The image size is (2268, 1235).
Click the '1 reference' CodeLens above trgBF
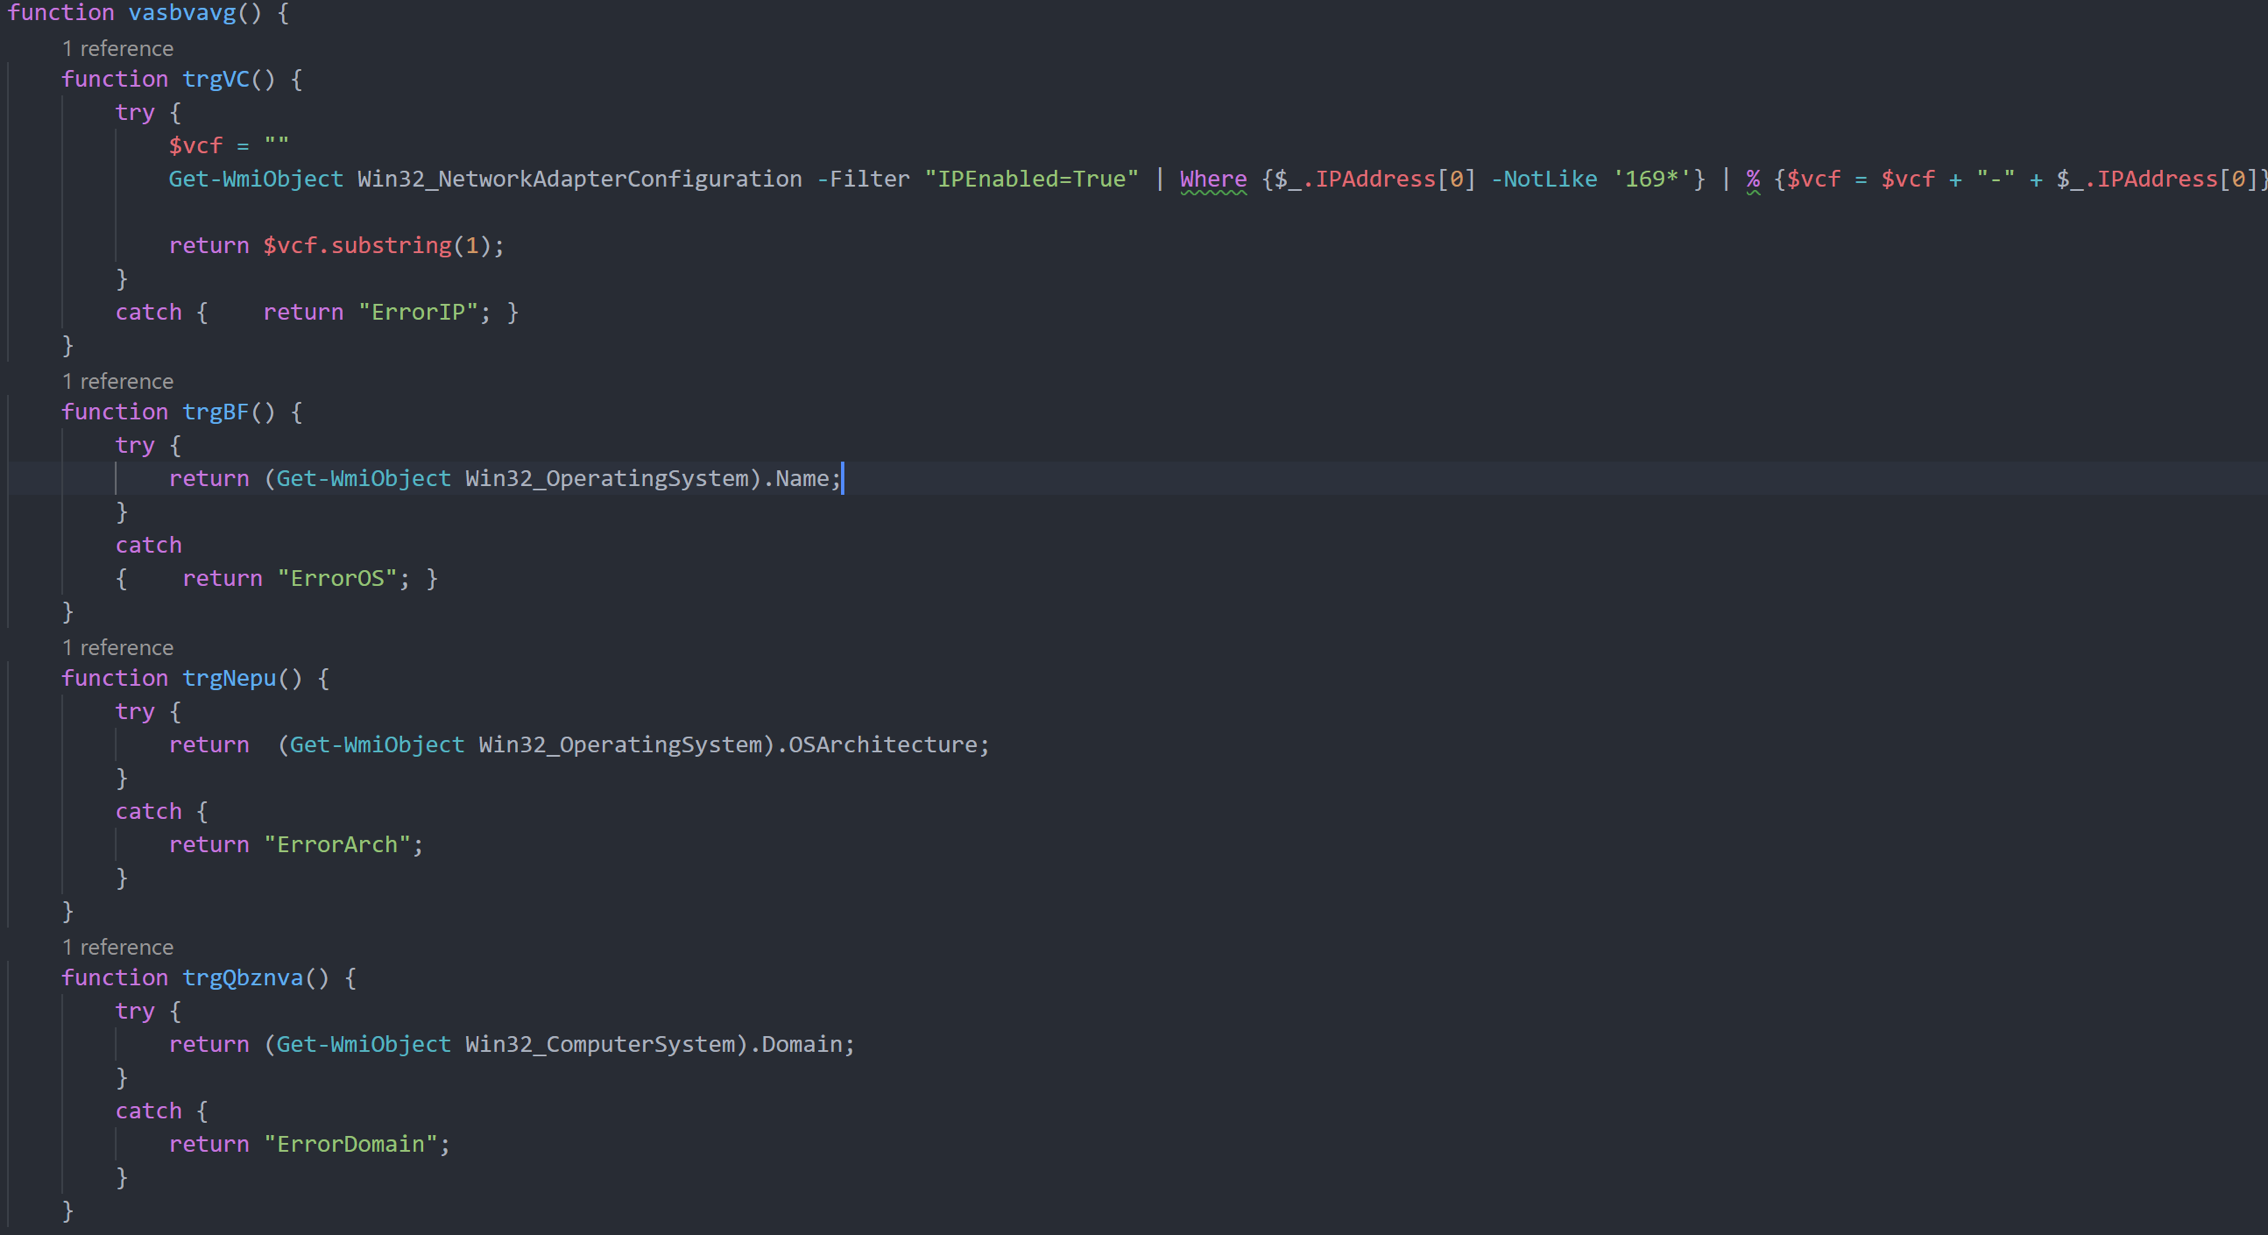click(x=117, y=381)
